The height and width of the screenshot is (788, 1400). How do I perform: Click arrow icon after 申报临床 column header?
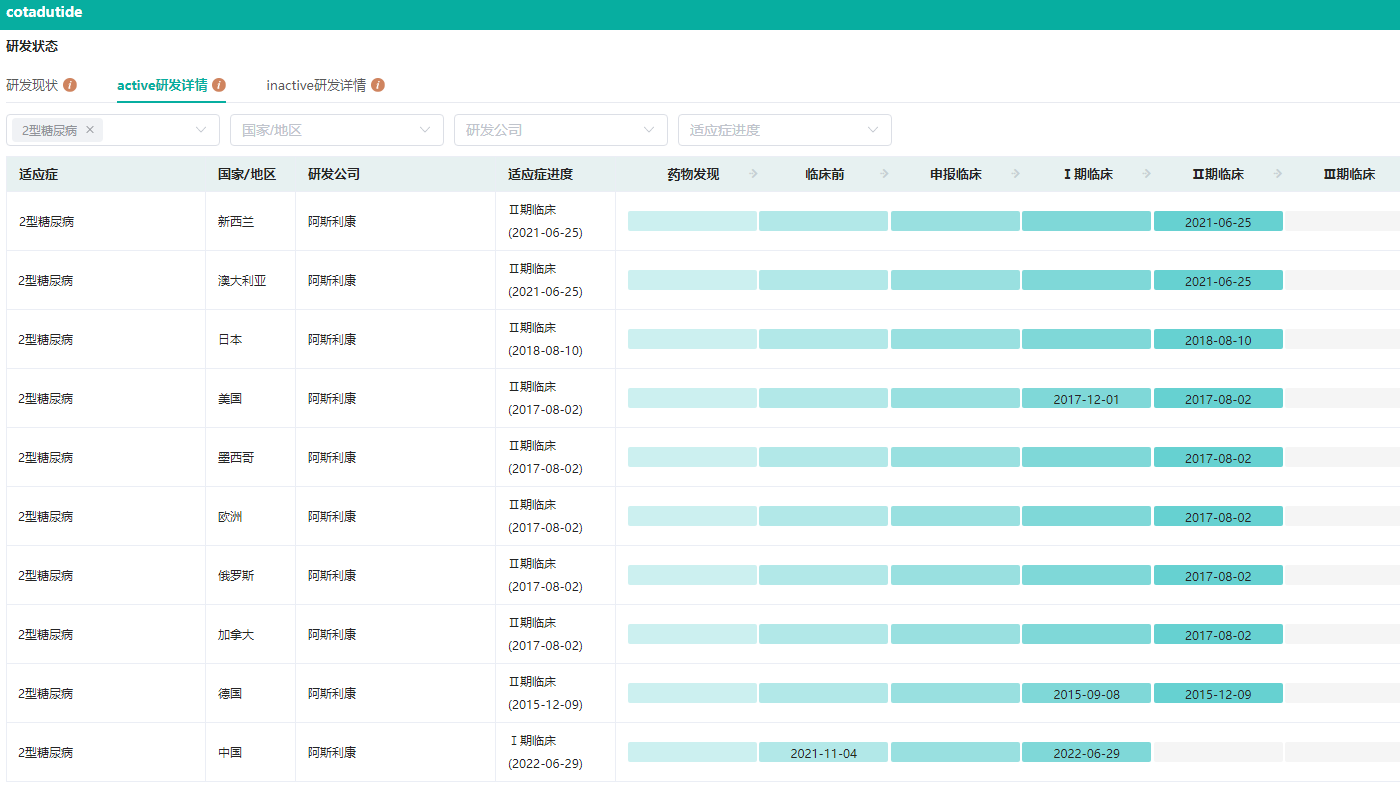pos(1016,174)
